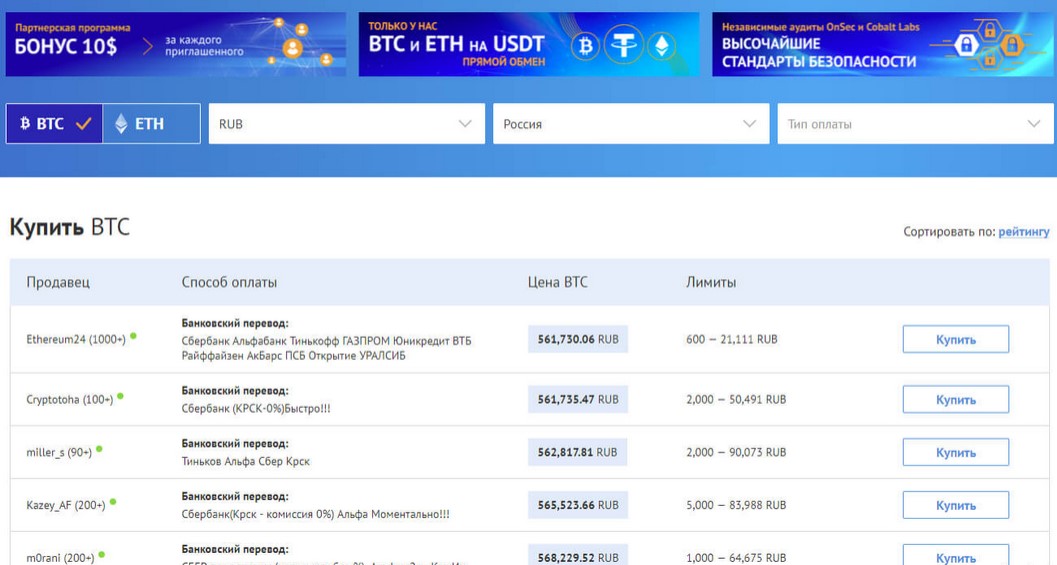Click the Bitcoin coin icon in USDT banner
The width and height of the screenshot is (1057, 565).
click(585, 45)
